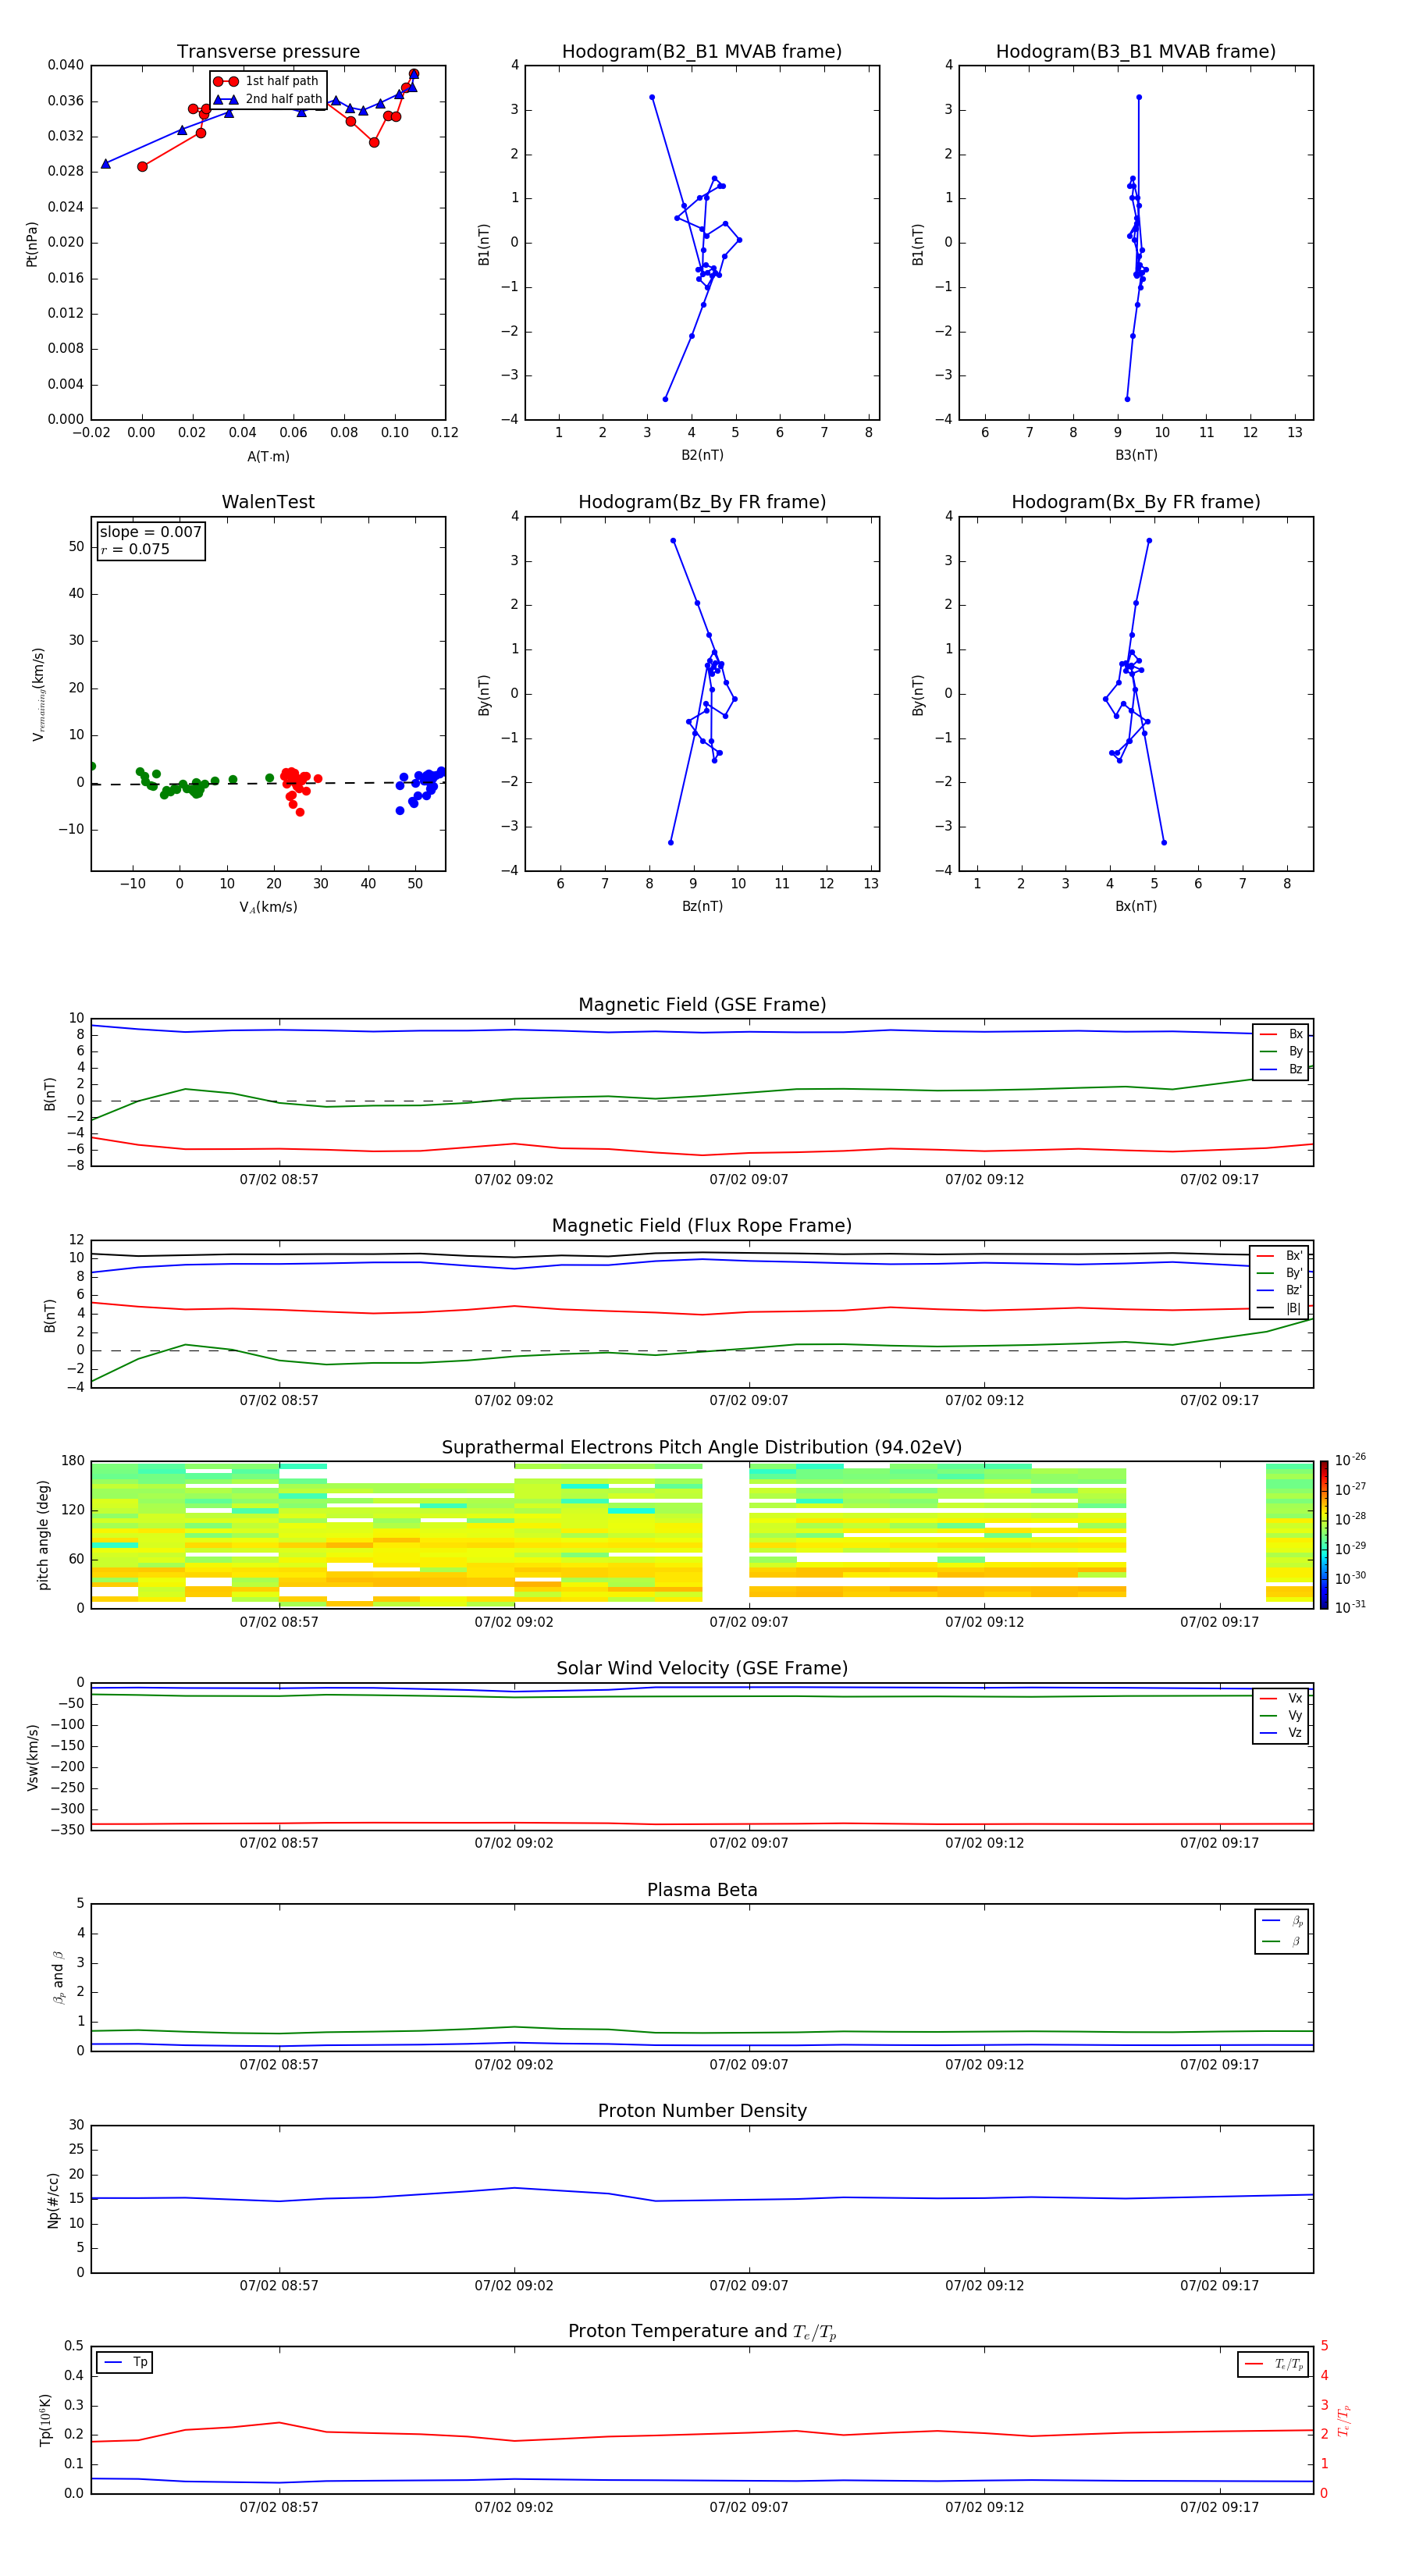Click the 'A(T·m)' x-axis label
This screenshot has height=2576, width=1405.
click(268, 456)
